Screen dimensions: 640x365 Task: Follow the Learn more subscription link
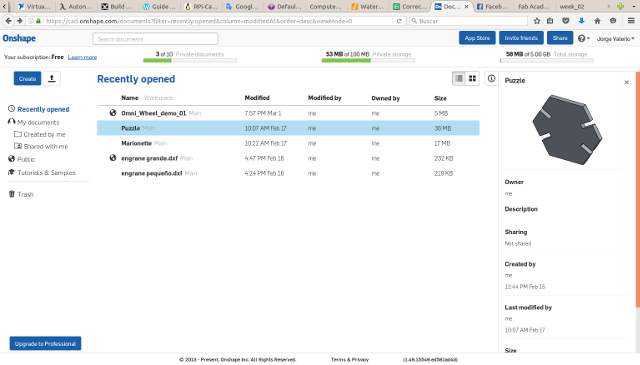pos(82,57)
